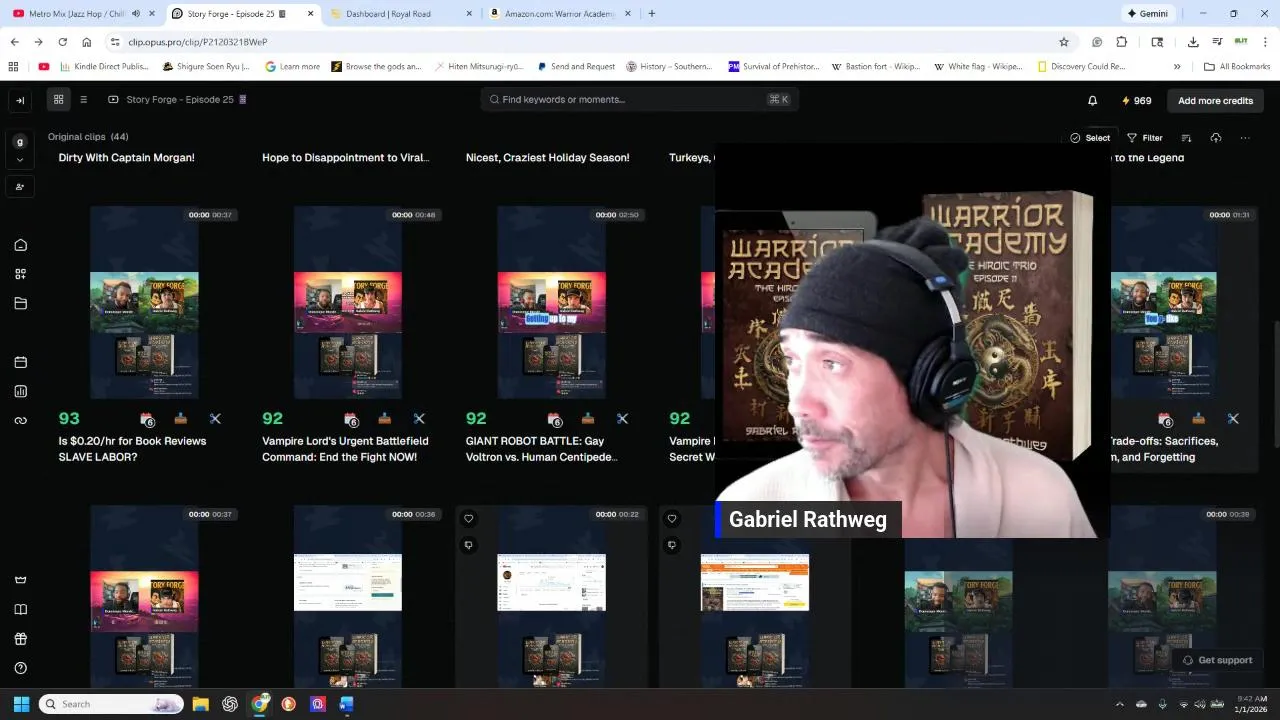This screenshot has width=1280, height=720.
Task: Open White flag - Wikipedia bookmark
Action: click(x=978, y=67)
